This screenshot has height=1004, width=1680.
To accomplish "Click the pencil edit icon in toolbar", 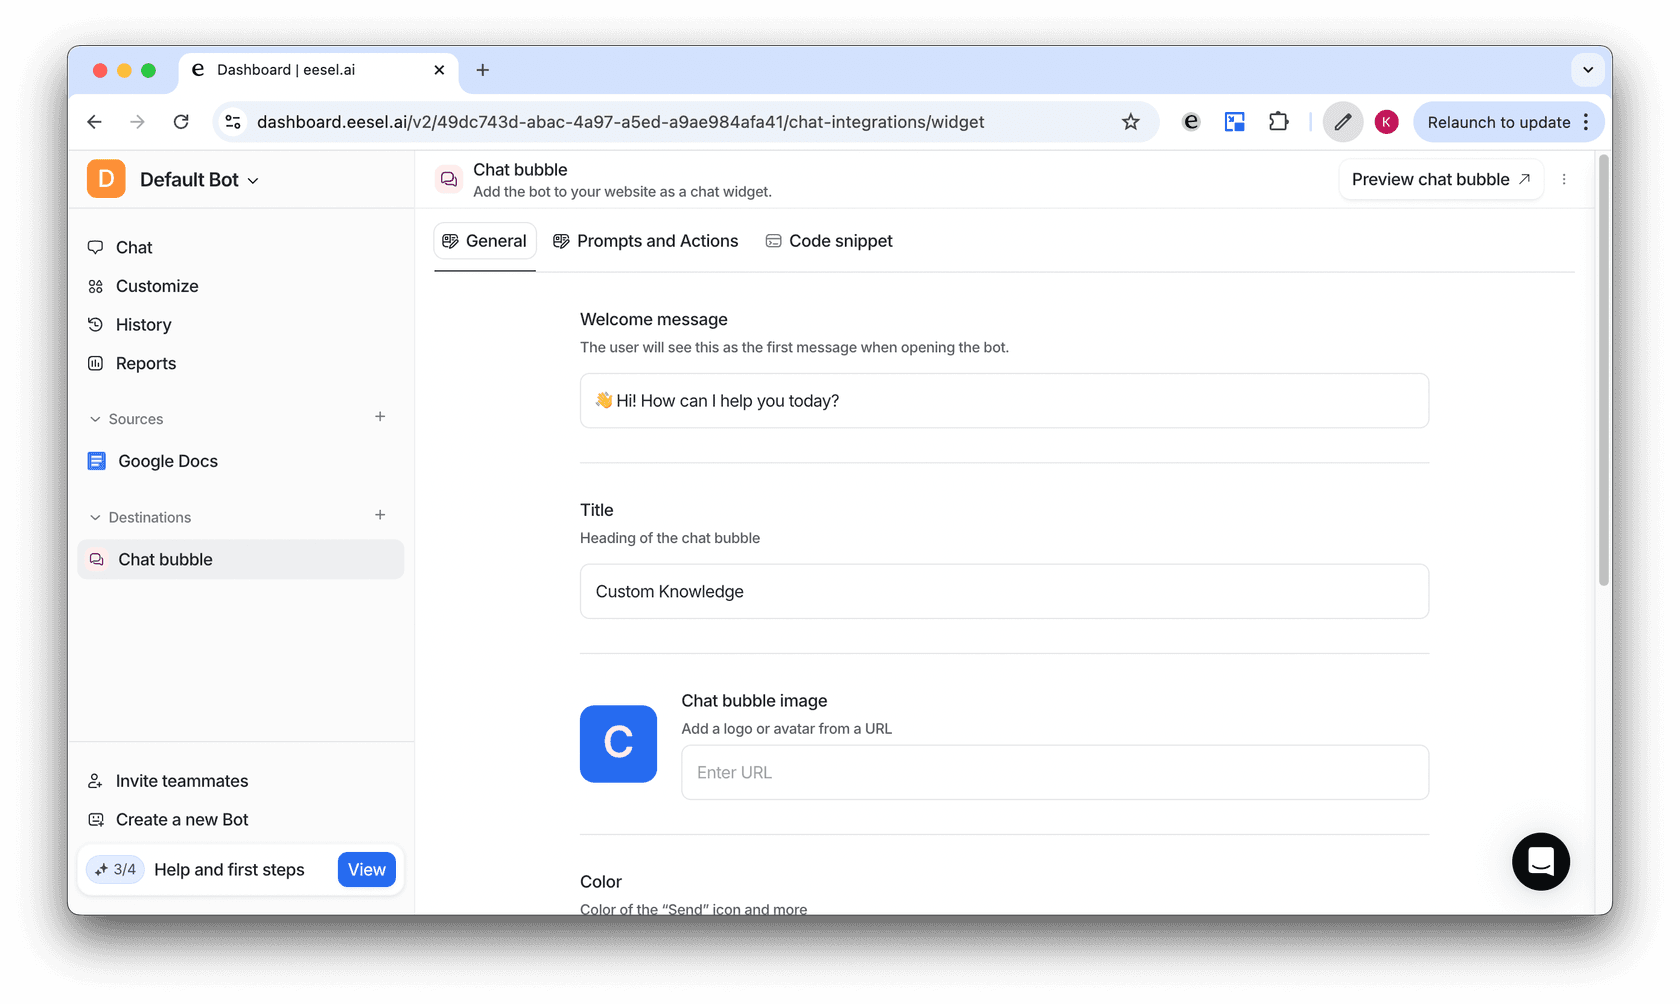I will [x=1342, y=122].
